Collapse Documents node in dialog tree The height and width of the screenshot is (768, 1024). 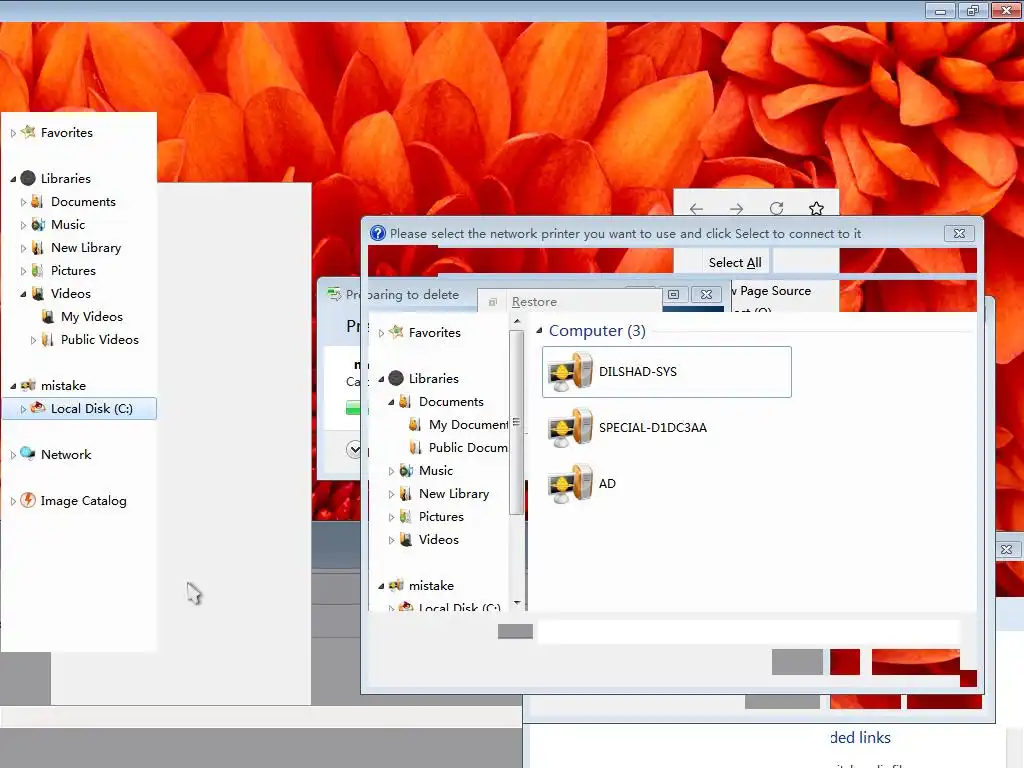point(391,402)
